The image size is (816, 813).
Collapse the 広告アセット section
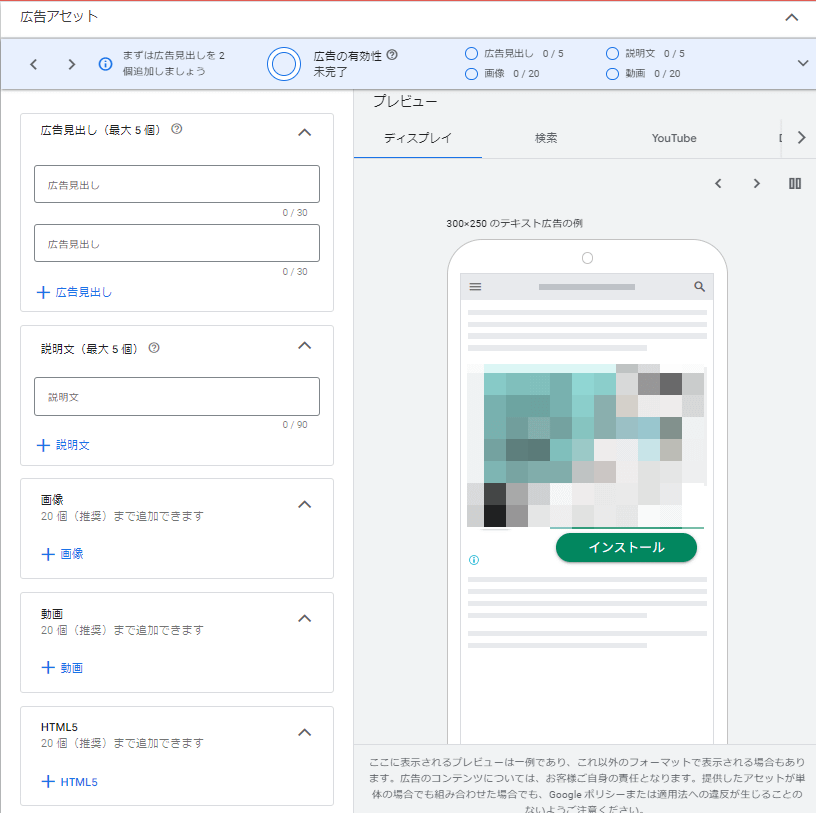[792, 17]
